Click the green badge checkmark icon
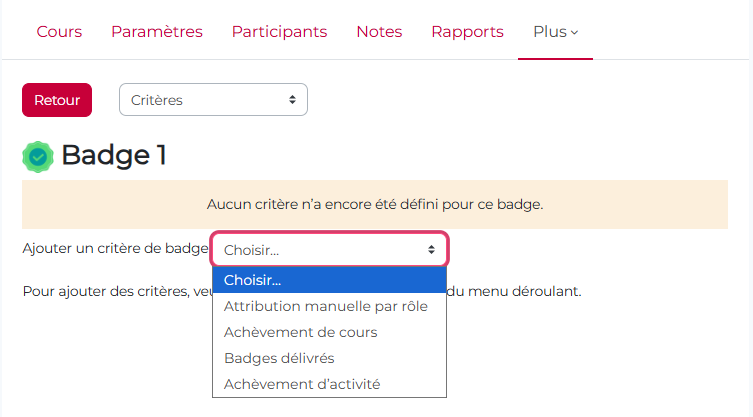This screenshot has height=417, width=753. pos(38,156)
